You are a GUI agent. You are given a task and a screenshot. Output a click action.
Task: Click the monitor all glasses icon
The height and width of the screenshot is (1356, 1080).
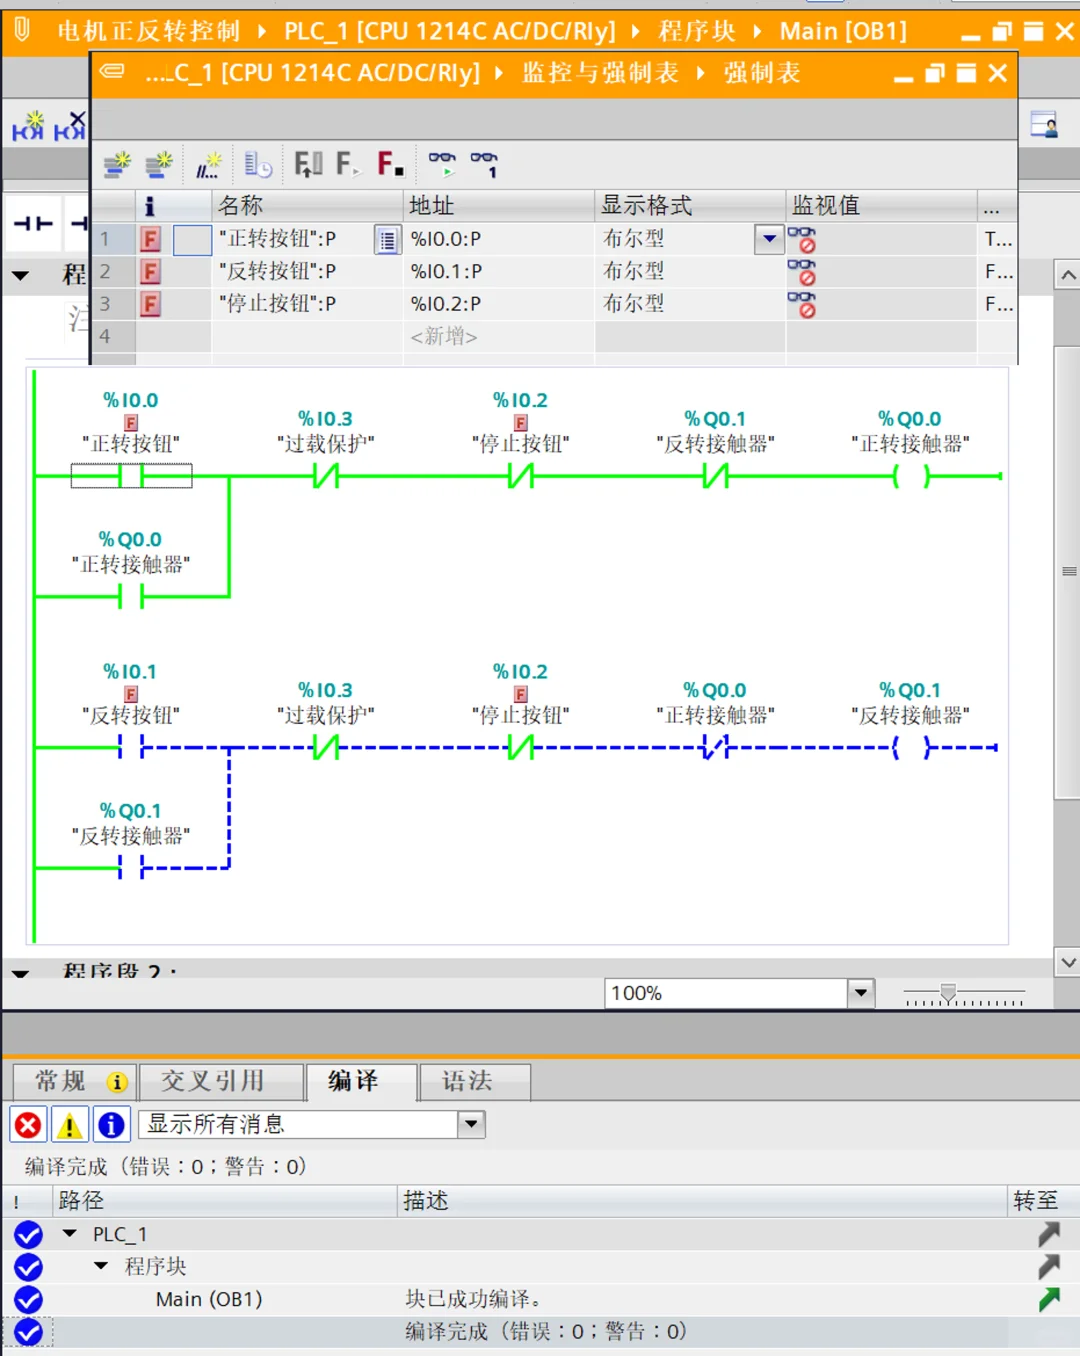tap(442, 163)
